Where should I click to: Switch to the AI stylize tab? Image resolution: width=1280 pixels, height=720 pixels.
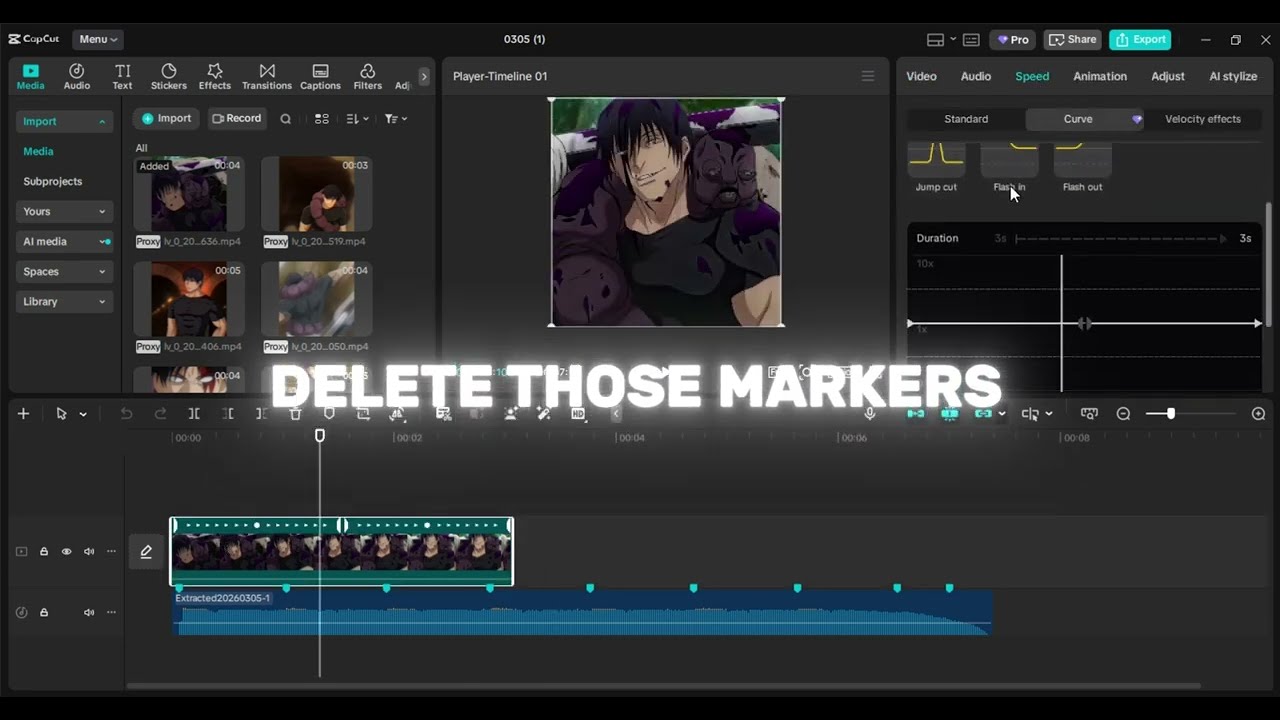(1233, 76)
